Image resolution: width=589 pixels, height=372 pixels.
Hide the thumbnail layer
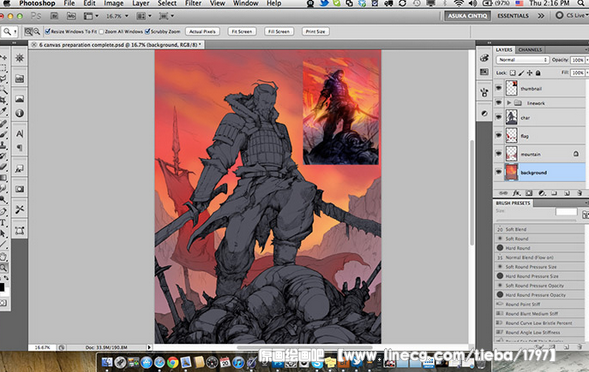coord(499,88)
